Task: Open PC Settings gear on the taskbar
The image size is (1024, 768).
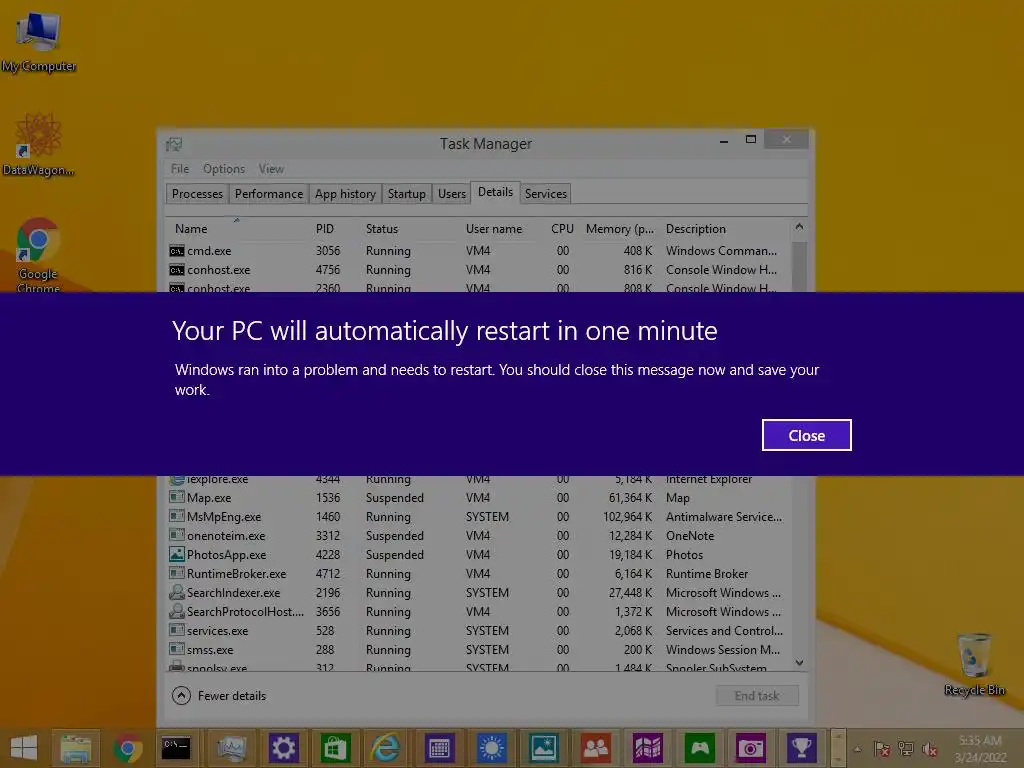Action: (x=283, y=748)
